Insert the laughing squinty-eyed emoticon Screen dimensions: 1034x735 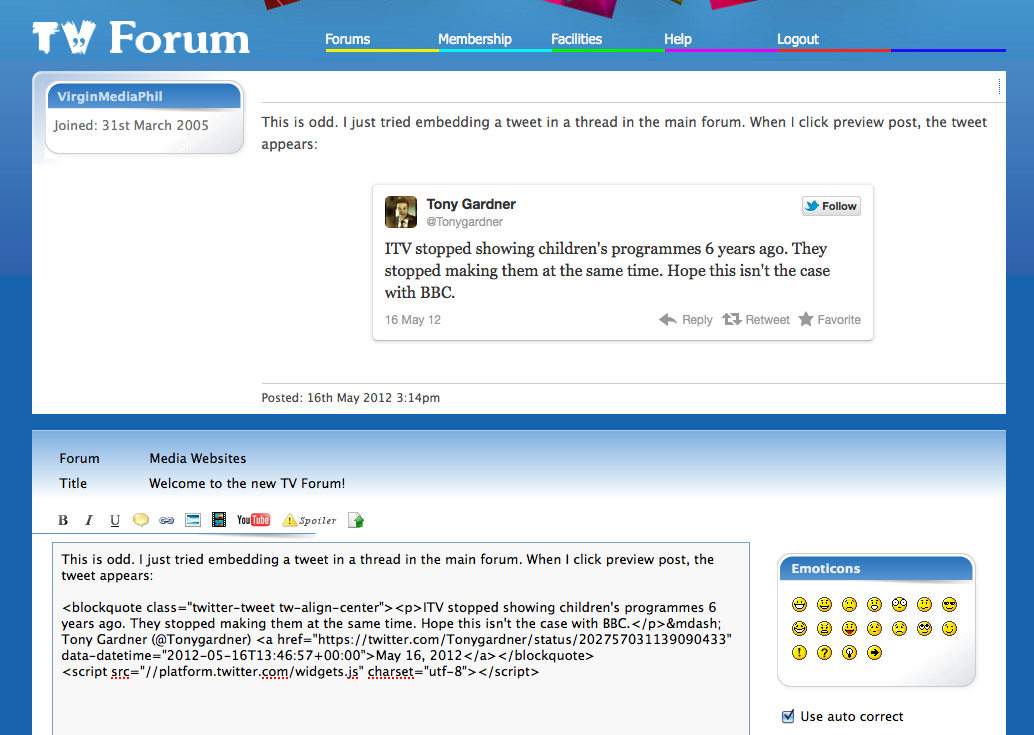click(x=799, y=628)
